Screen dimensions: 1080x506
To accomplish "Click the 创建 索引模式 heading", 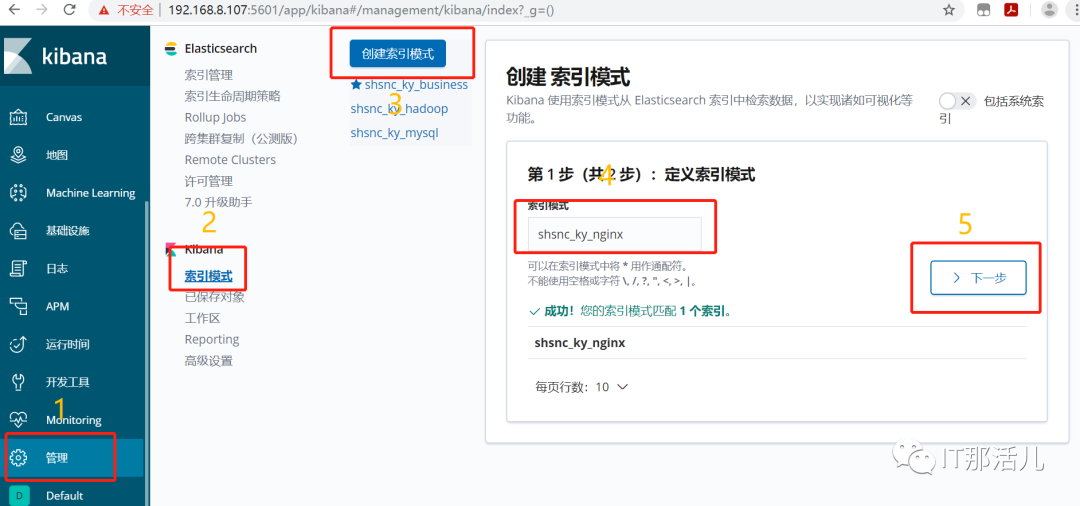I will pos(568,76).
